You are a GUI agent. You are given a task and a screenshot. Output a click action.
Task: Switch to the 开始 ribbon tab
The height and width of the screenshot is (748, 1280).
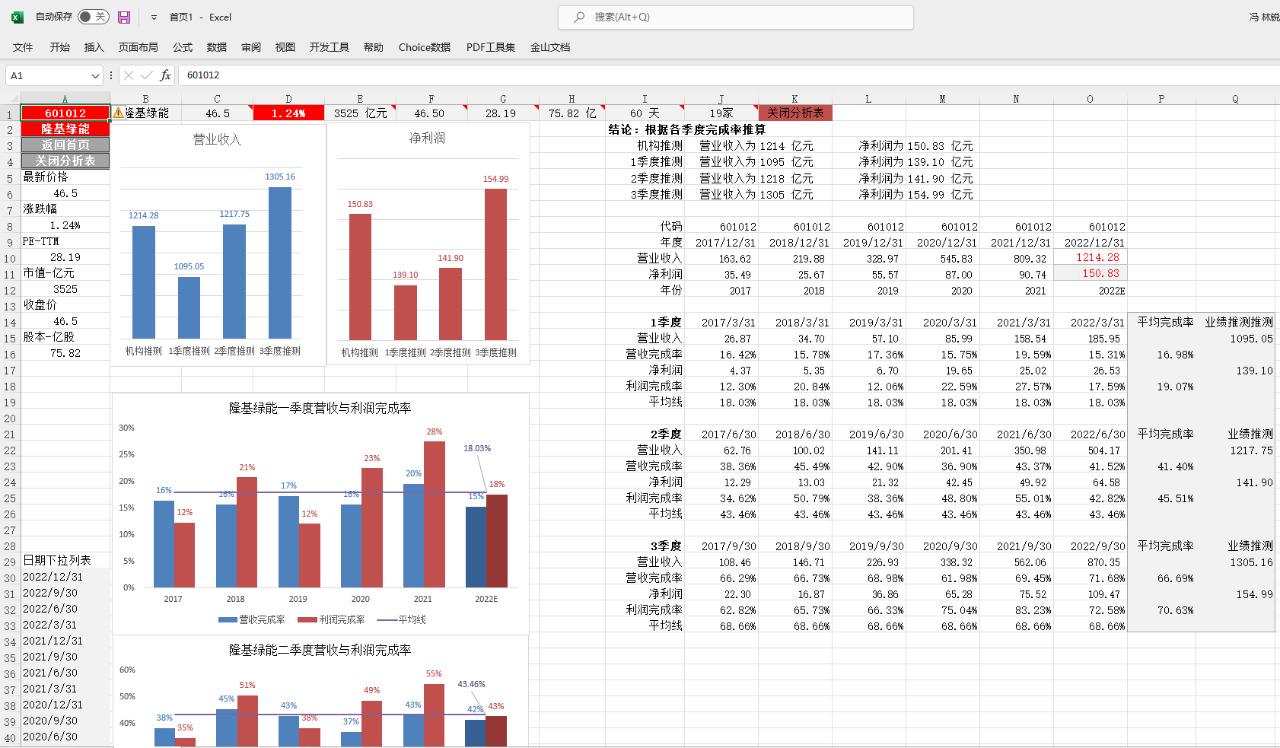point(60,47)
